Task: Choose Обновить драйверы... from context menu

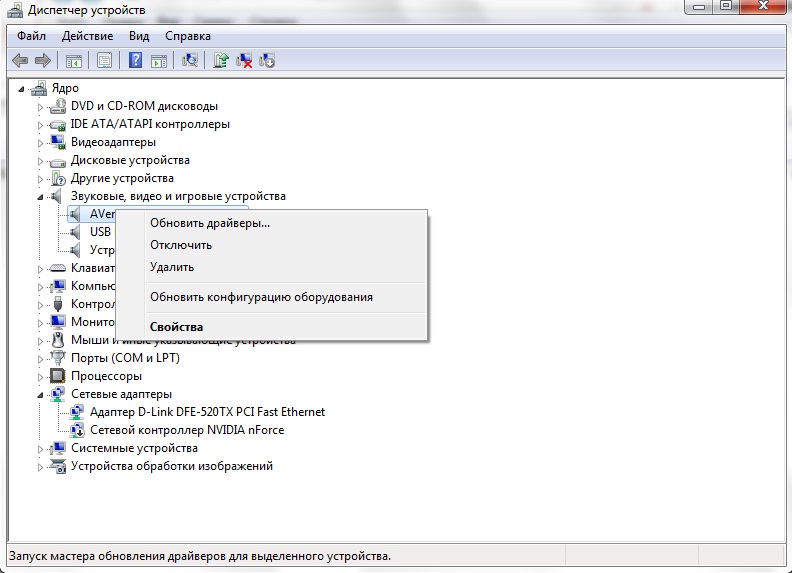Action: click(210, 223)
